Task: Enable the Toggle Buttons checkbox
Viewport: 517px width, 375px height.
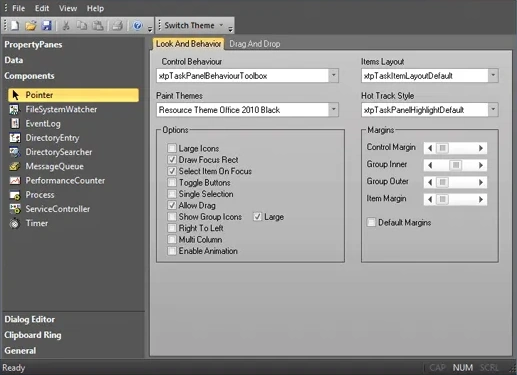Action: point(172,182)
